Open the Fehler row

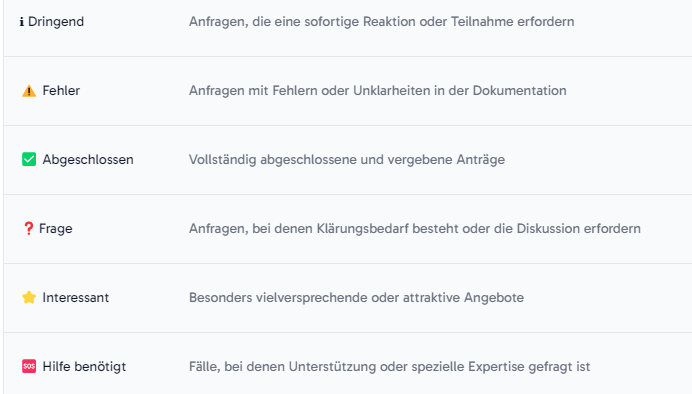coord(348,91)
